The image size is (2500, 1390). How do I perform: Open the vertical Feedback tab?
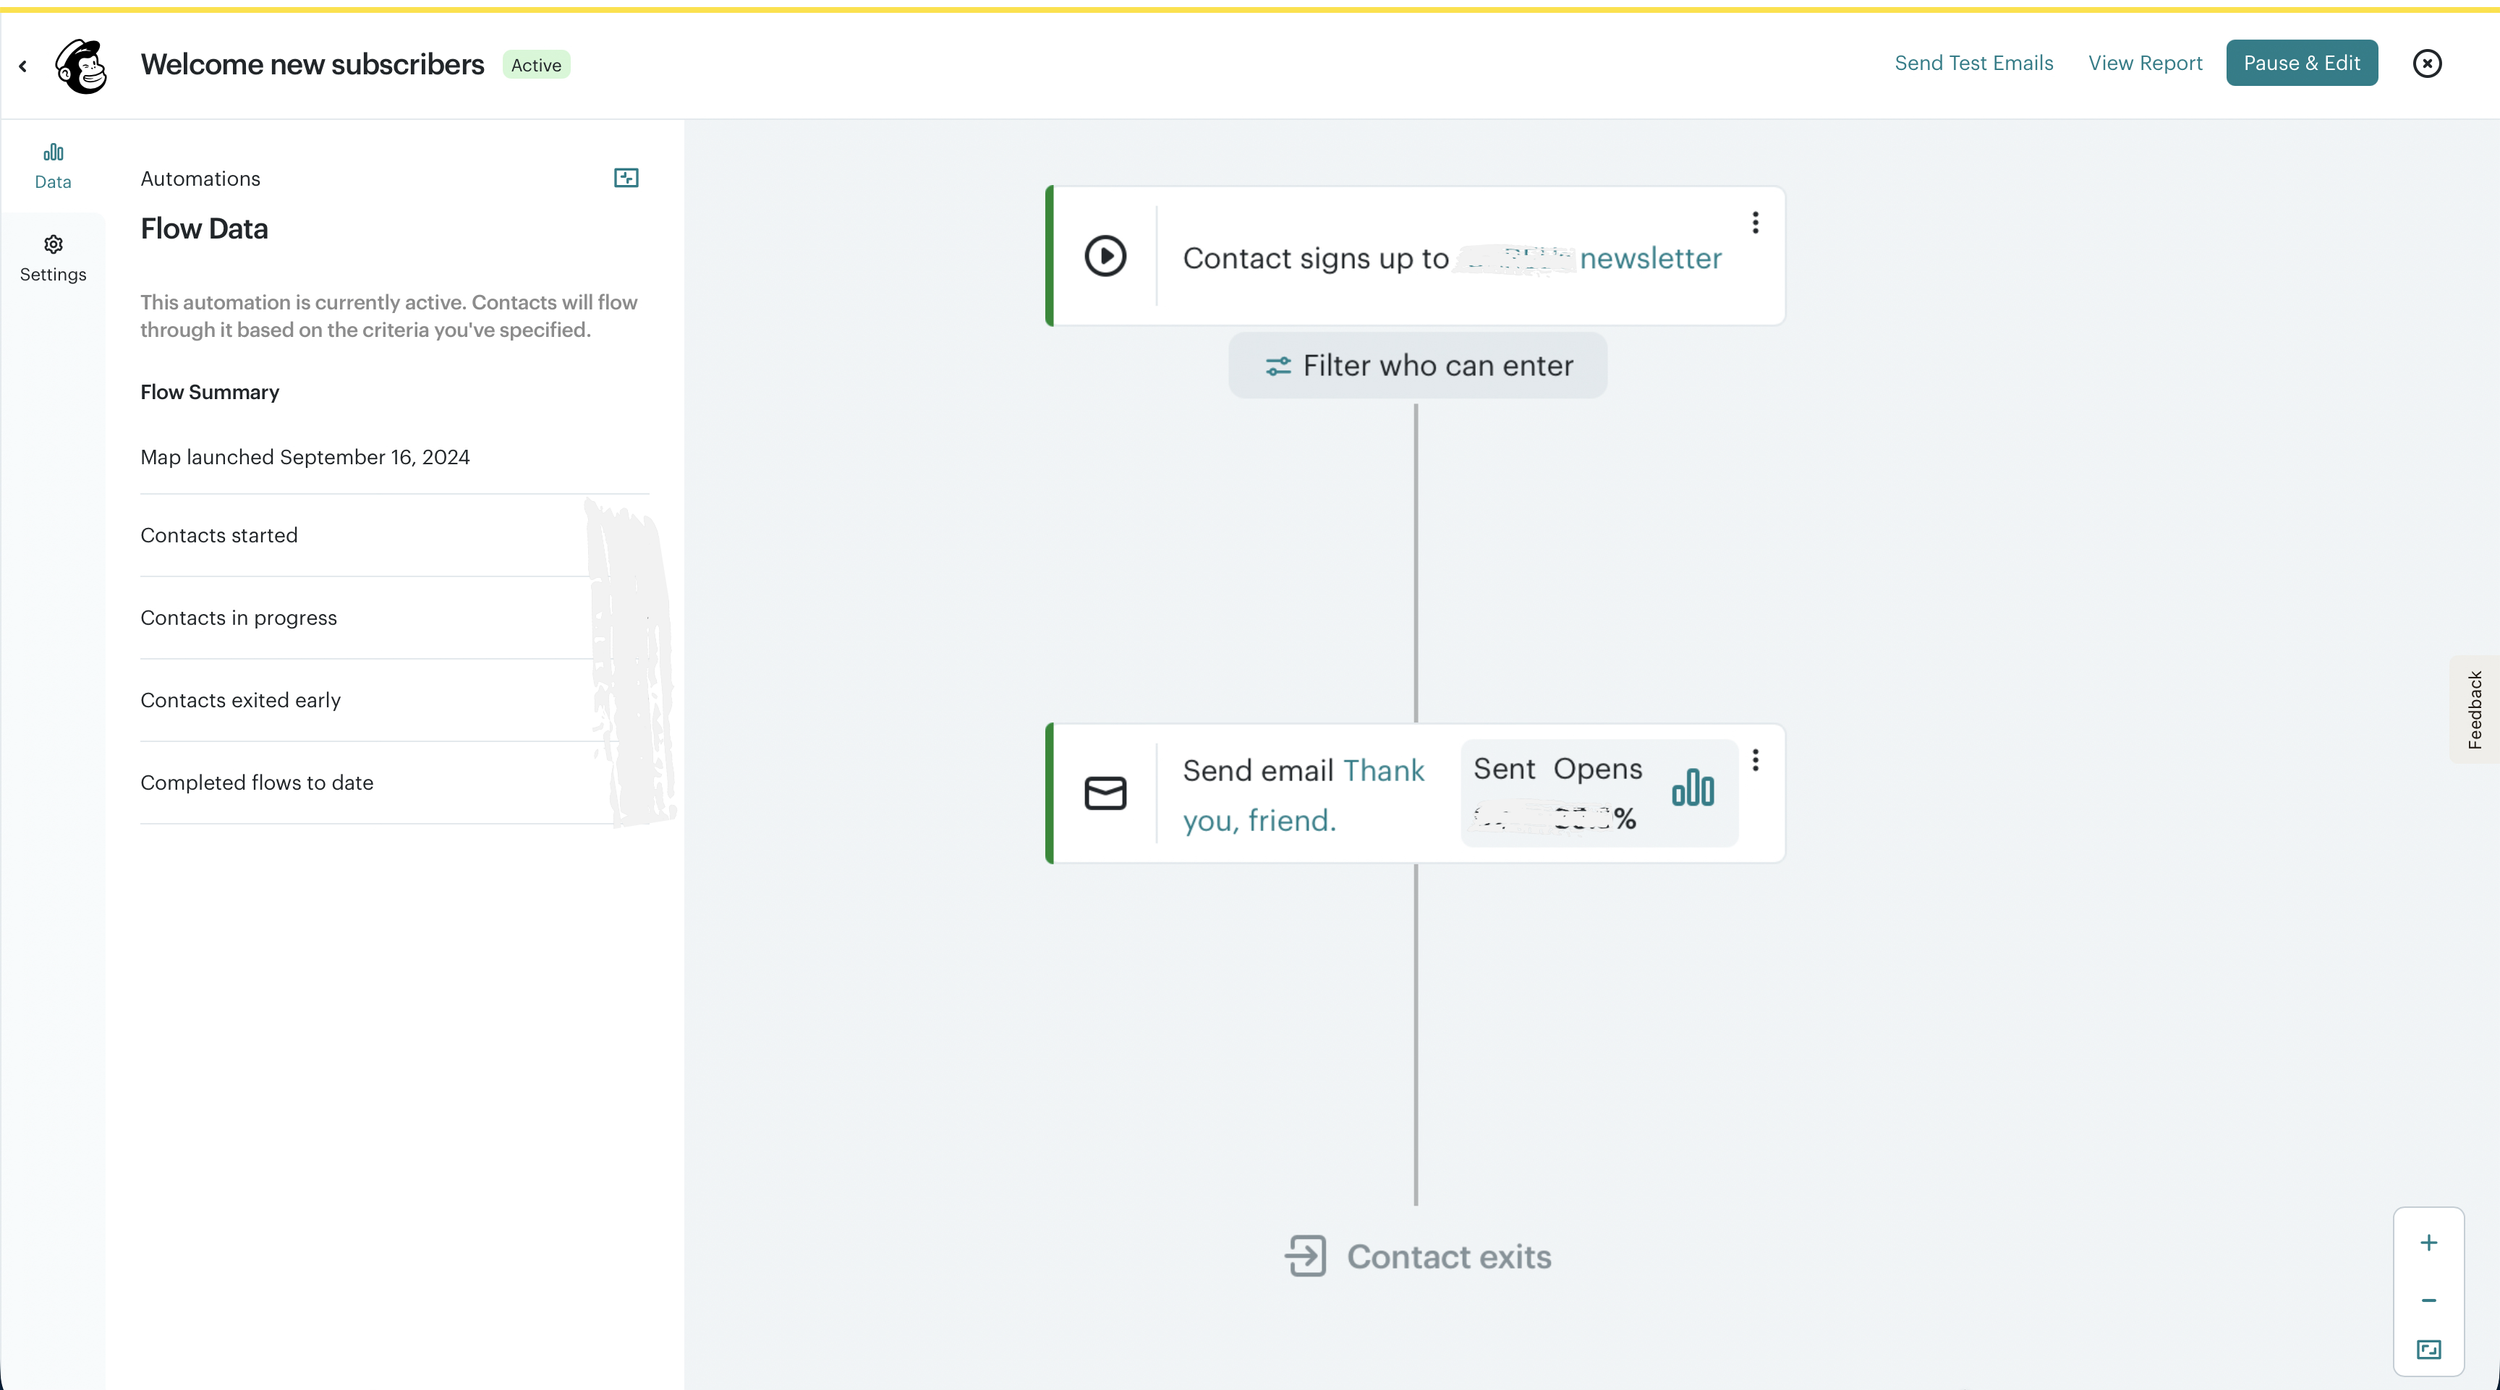click(2474, 710)
